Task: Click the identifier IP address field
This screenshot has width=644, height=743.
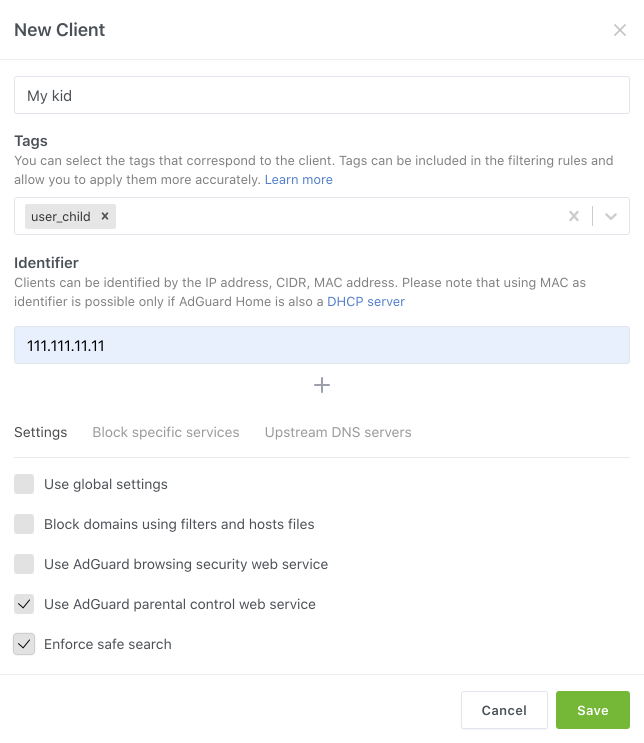Action: [322, 345]
